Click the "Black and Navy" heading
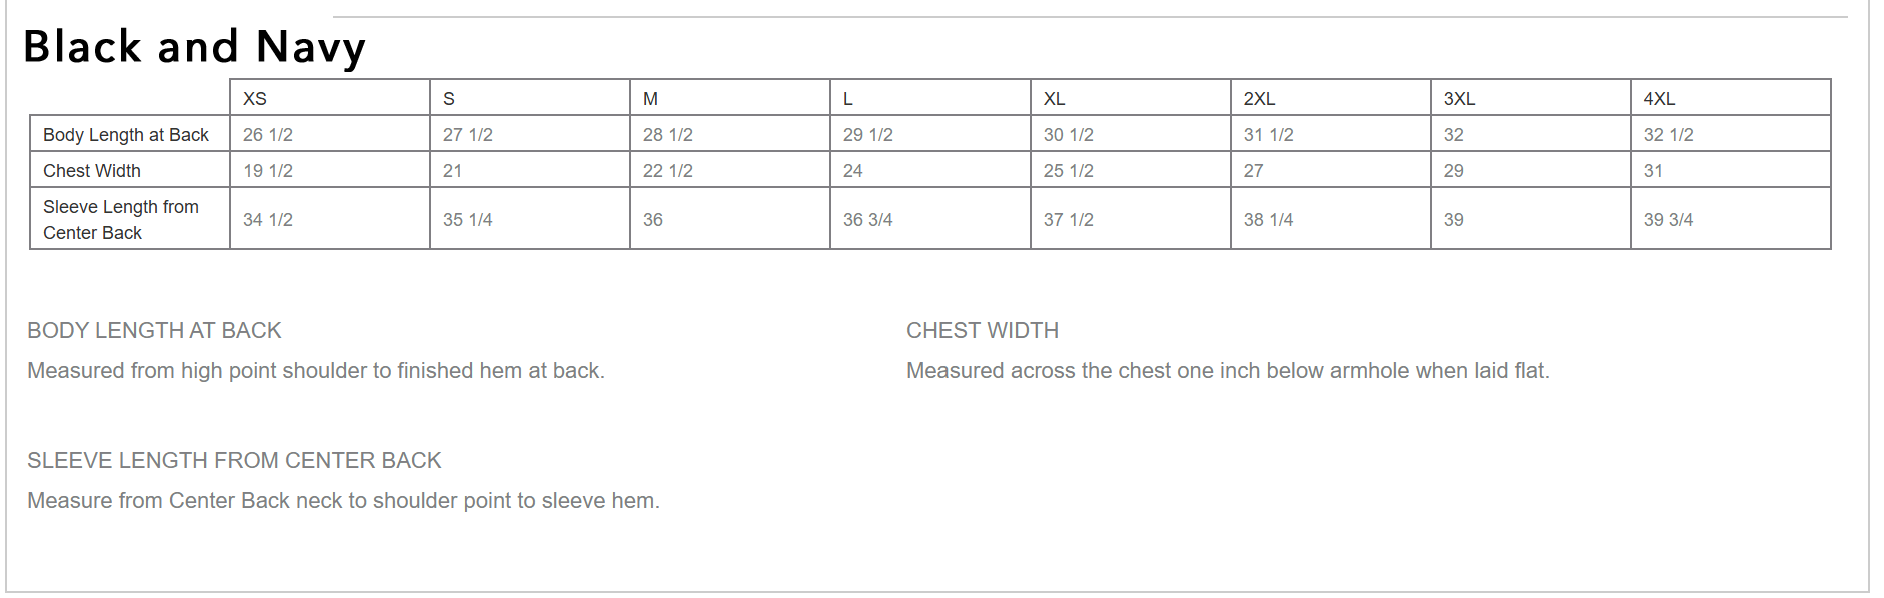Image resolution: width=1884 pixels, height=598 pixels. 194,47
